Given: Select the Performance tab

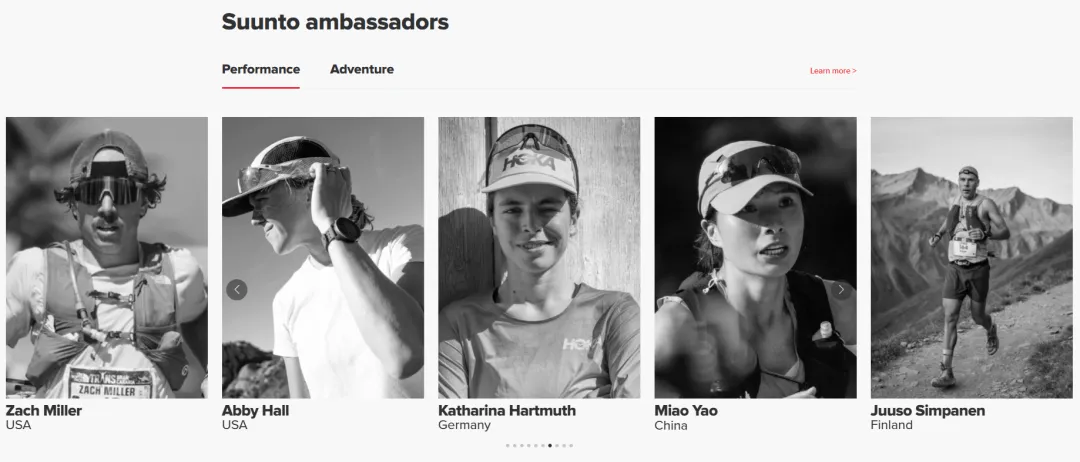Looking at the screenshot, I should pyautogui.click(x=260, y=70).
